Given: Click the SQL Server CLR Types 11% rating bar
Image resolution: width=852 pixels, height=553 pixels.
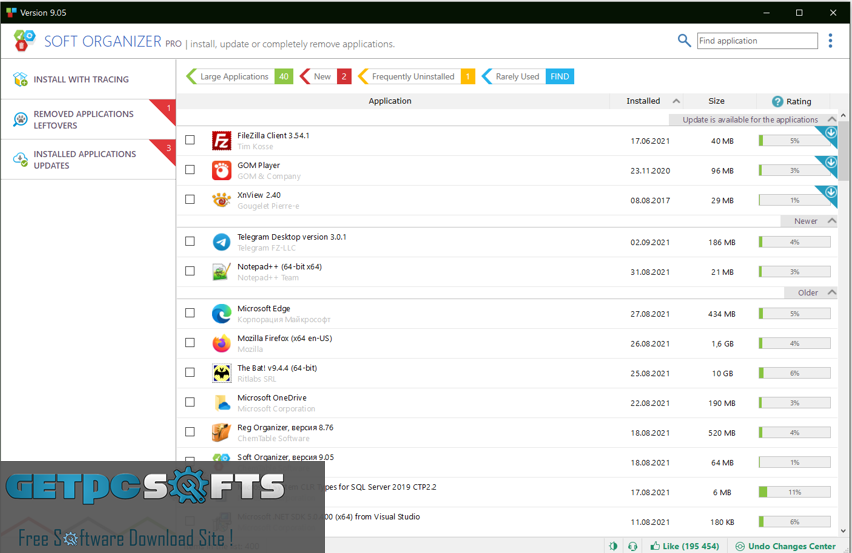Looking at the screenshot, I should [794, 492].
